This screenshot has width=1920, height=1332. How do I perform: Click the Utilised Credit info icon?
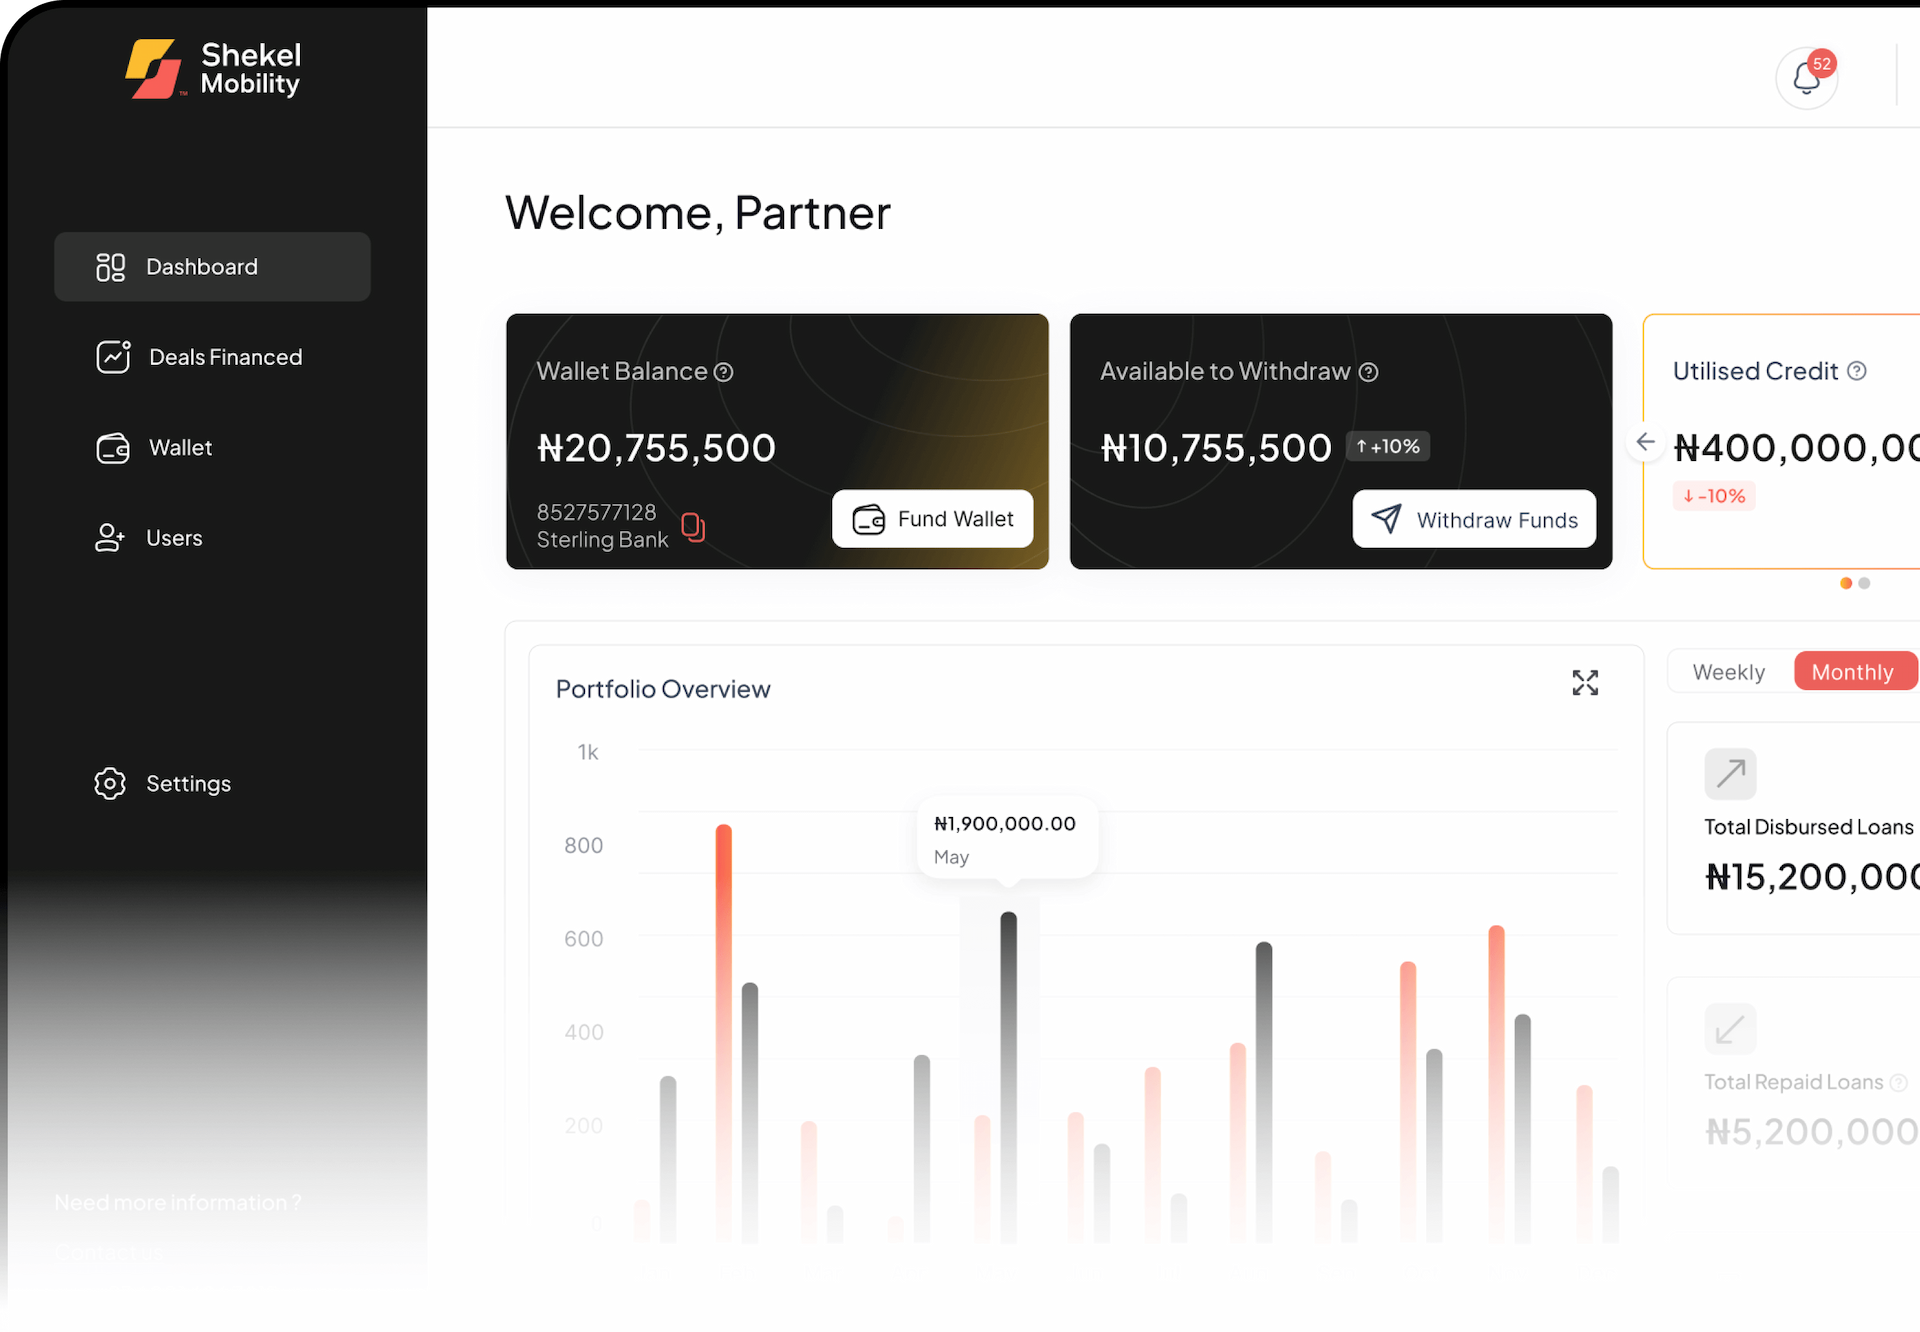pos(1858,370)
